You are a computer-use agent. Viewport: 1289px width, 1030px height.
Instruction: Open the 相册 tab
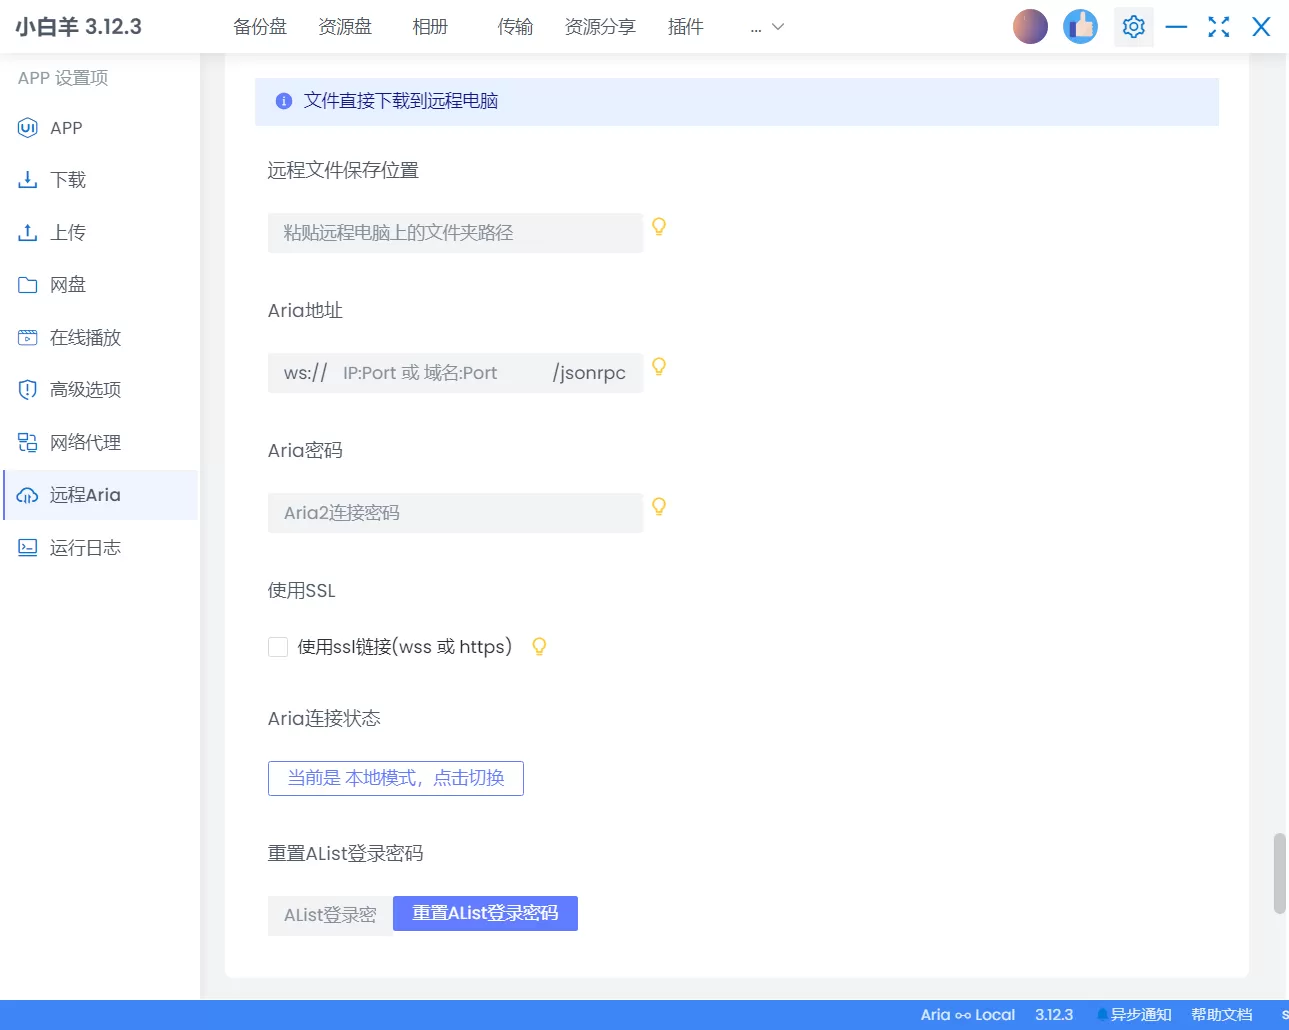pos(430,27)
